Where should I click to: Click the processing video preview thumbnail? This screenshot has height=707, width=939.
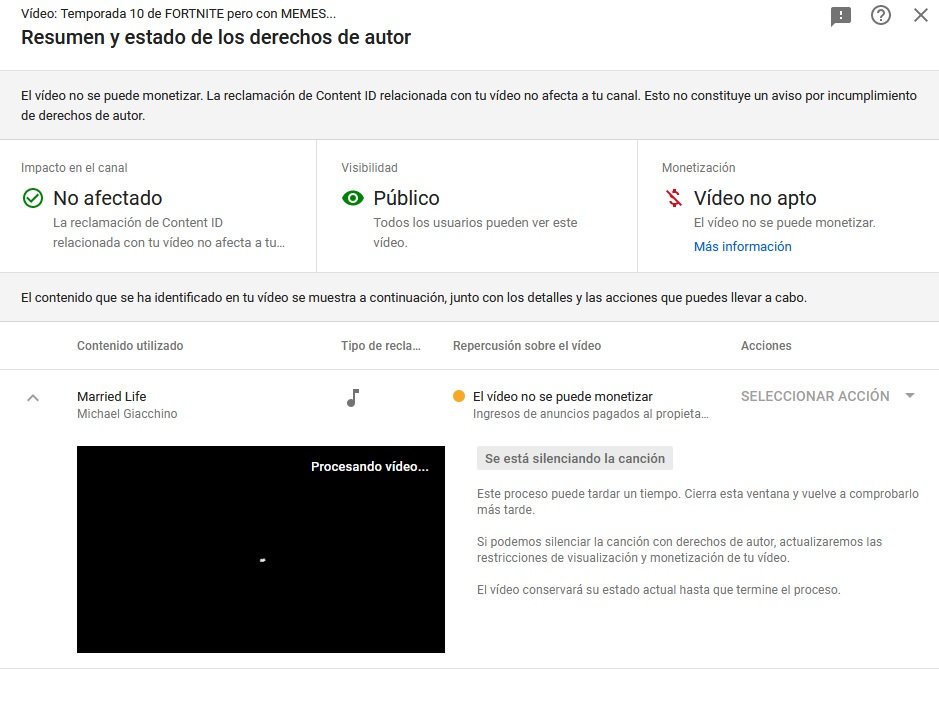pyautogui.click(x=261, y=549)
